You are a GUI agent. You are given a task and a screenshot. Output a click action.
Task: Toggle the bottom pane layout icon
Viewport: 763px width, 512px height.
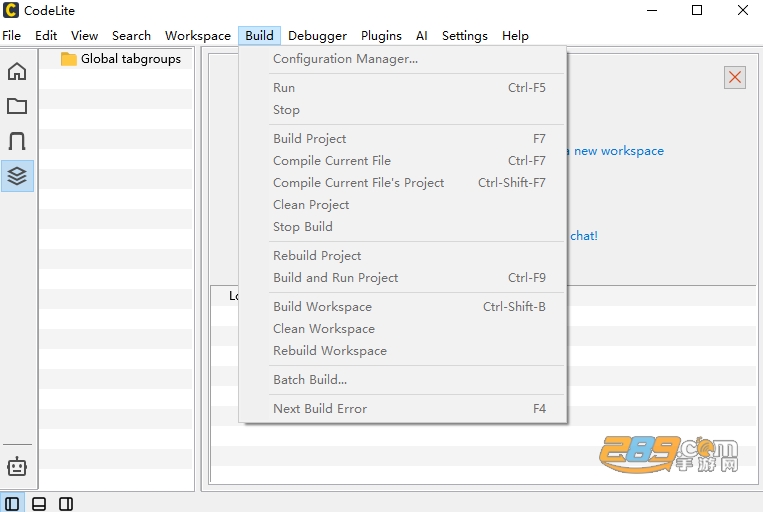click(x=39, y=504)
